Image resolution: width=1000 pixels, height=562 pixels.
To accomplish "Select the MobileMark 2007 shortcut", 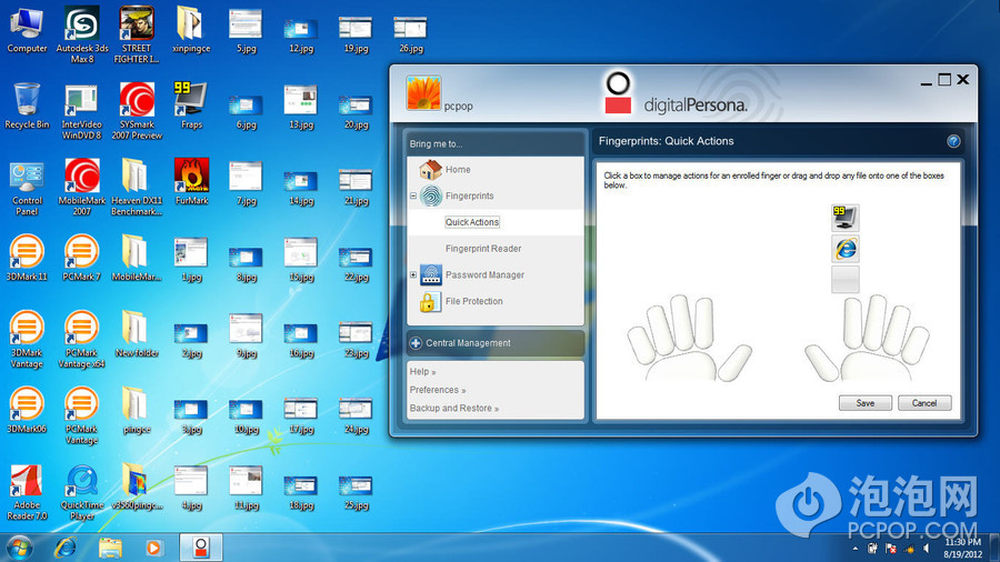I will coord(82,187).
